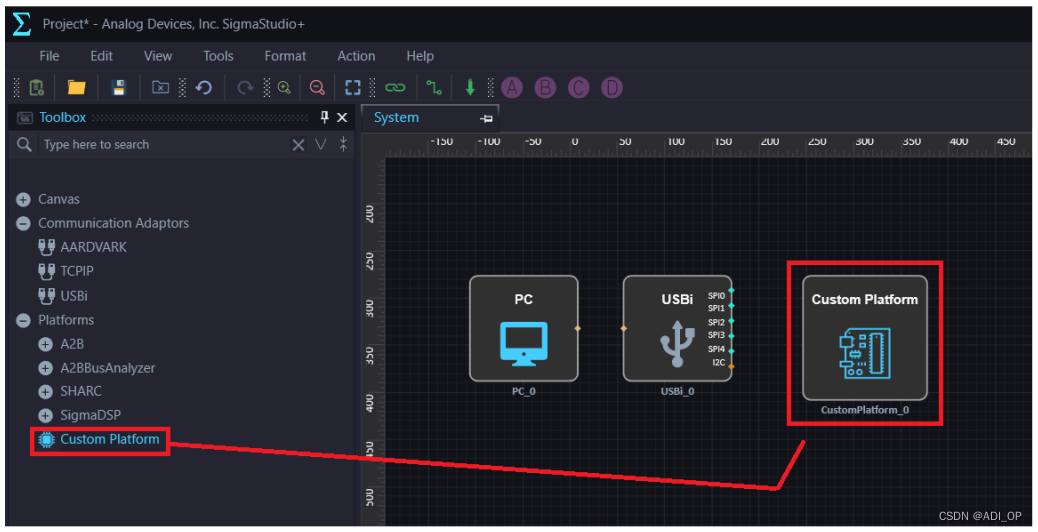Viewport: 1038px width, 532px height.
Task: Click the pin icon on System tab
Action: (487, 118)
